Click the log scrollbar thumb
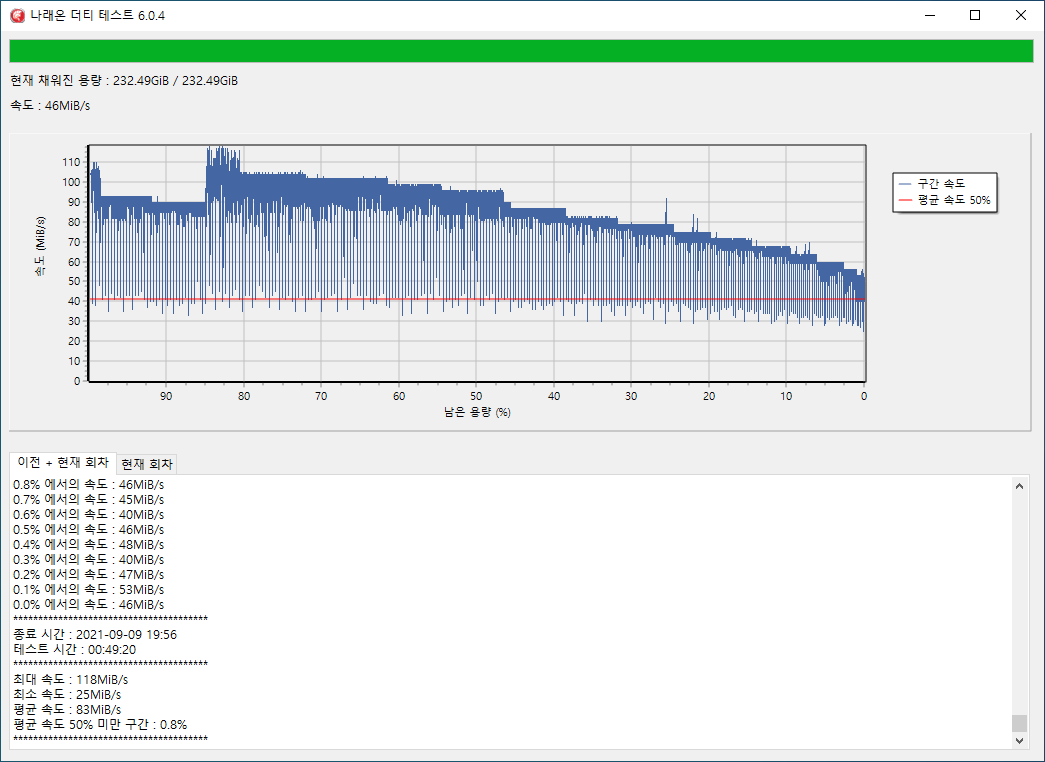 click(1019, 723)
